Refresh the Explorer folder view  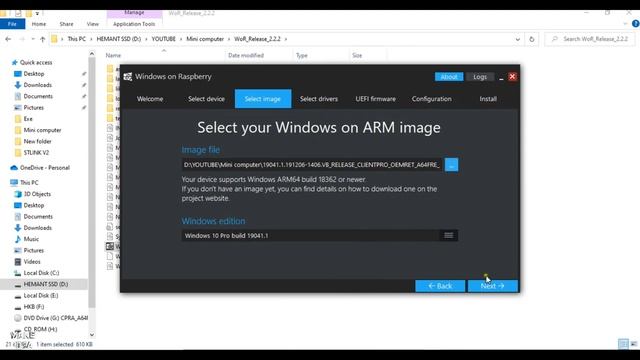pos(531,39)
